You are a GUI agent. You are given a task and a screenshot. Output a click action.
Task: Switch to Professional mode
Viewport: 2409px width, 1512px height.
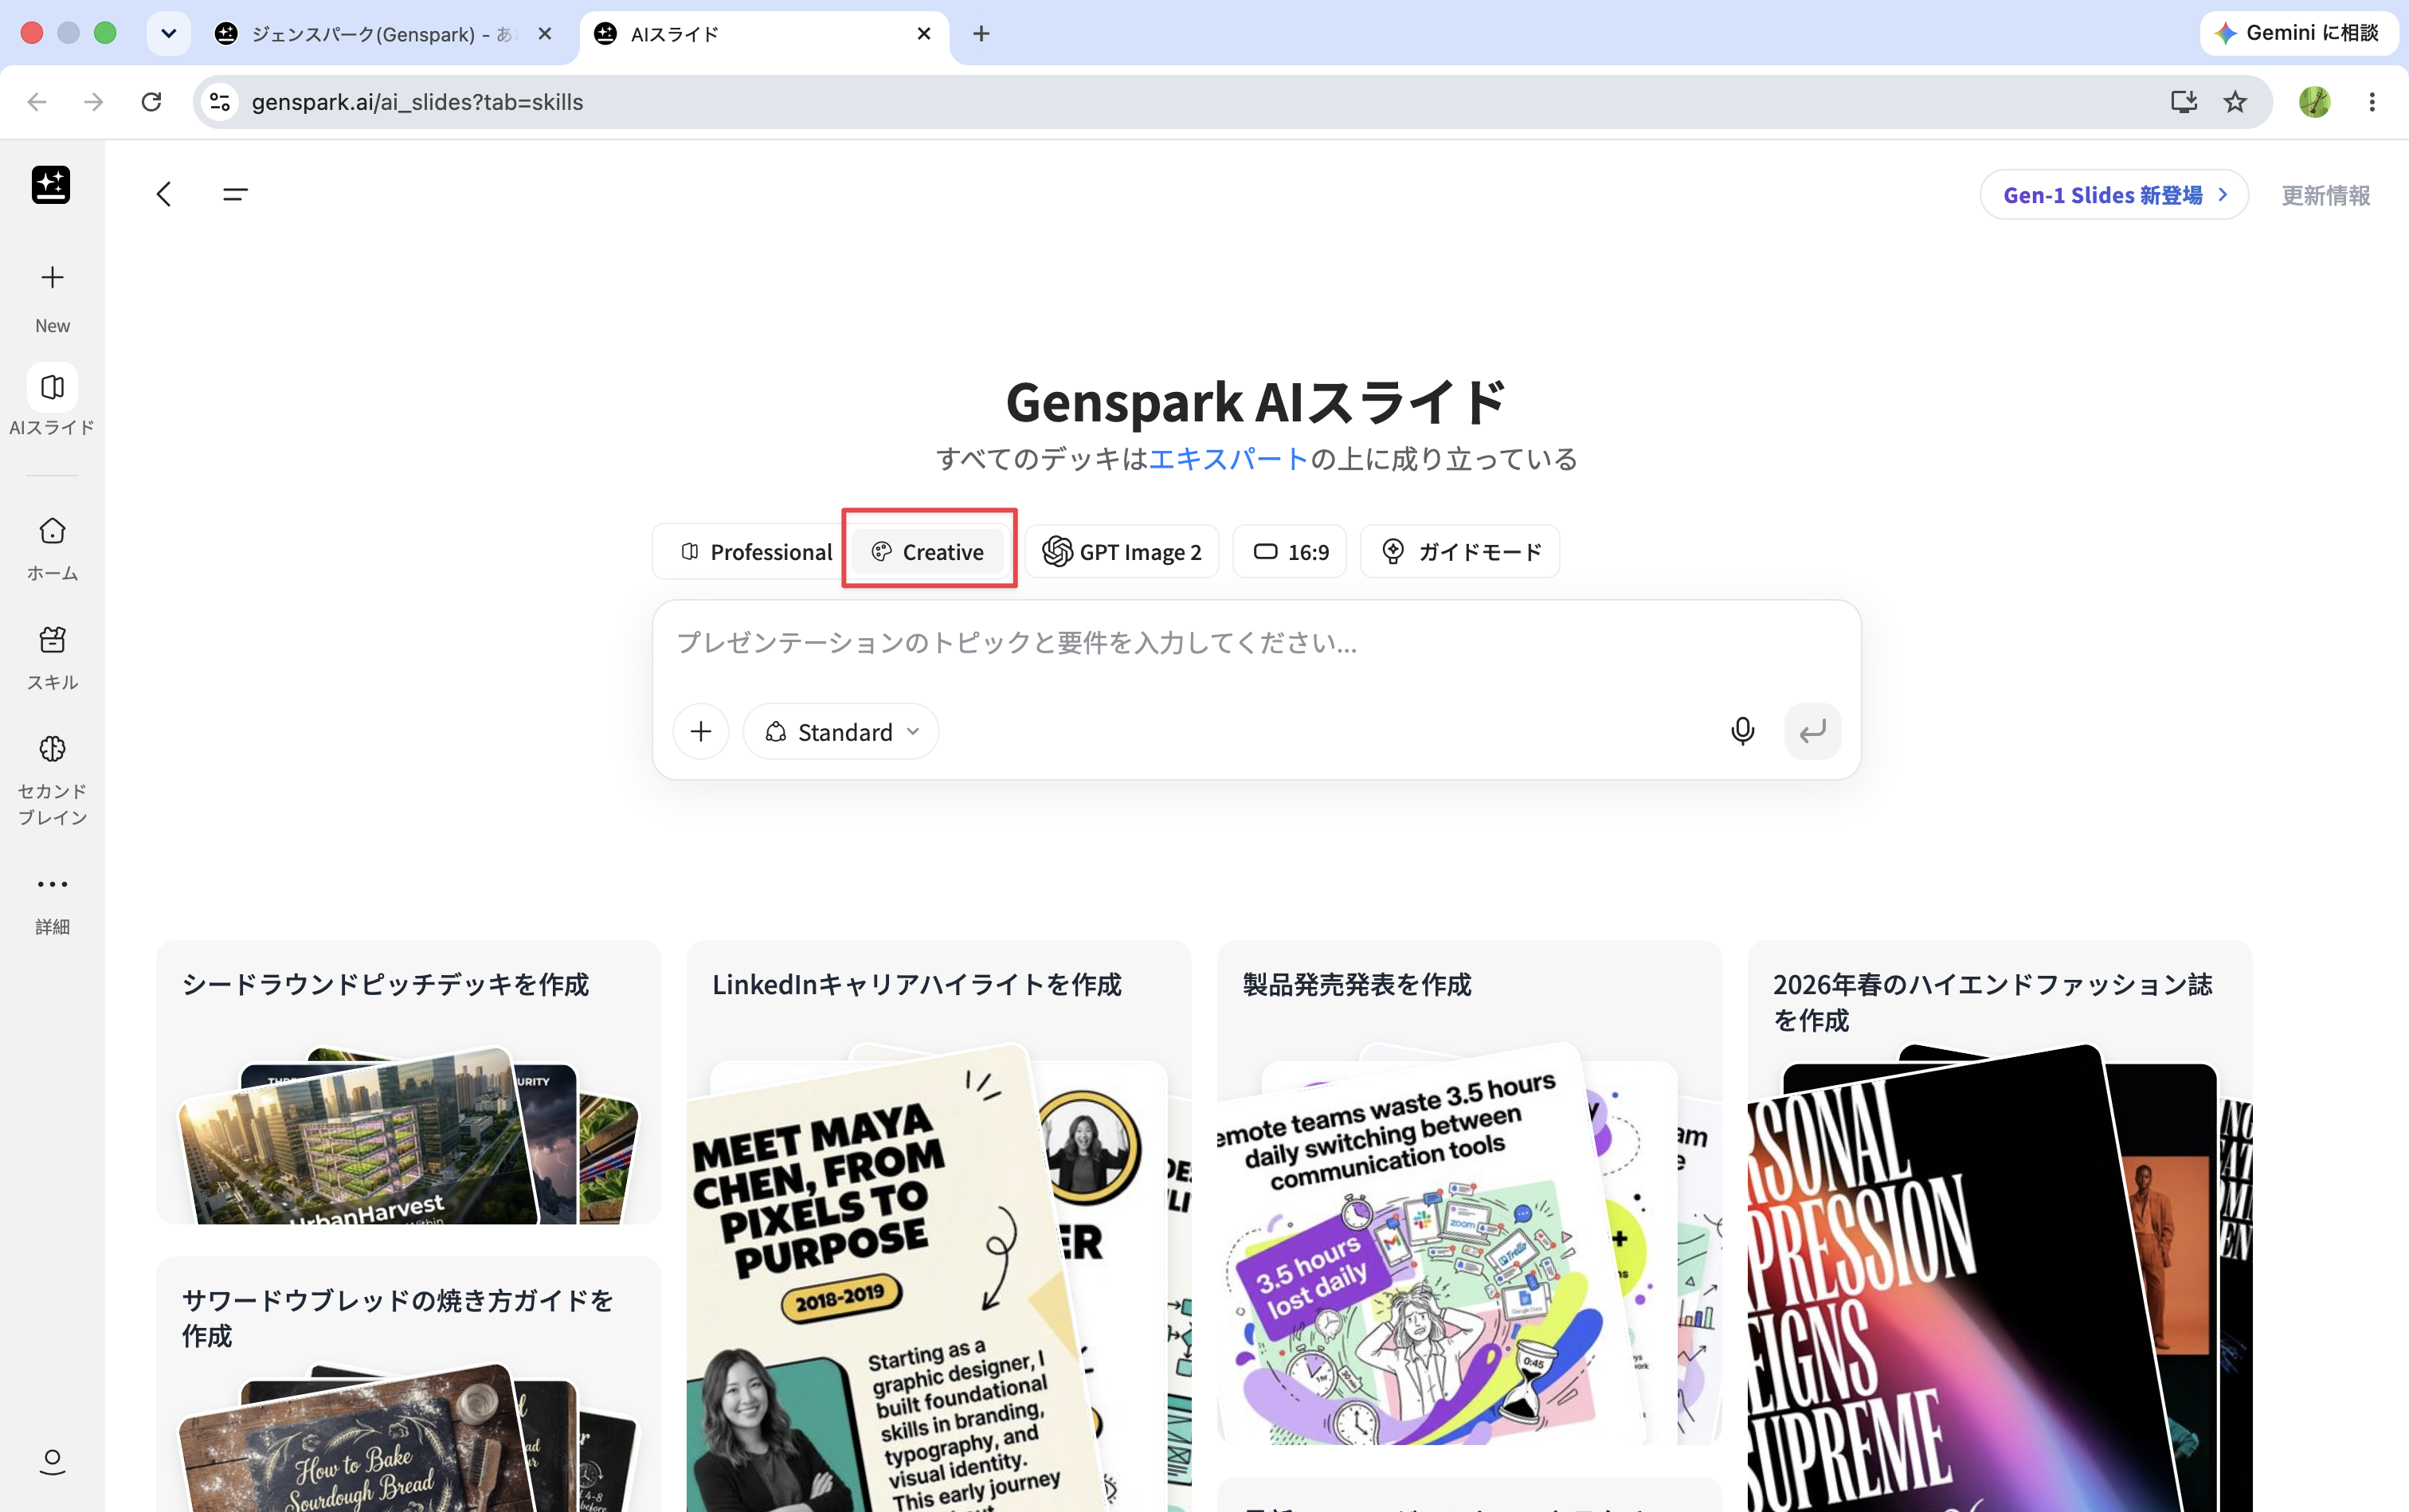point(756,552)
